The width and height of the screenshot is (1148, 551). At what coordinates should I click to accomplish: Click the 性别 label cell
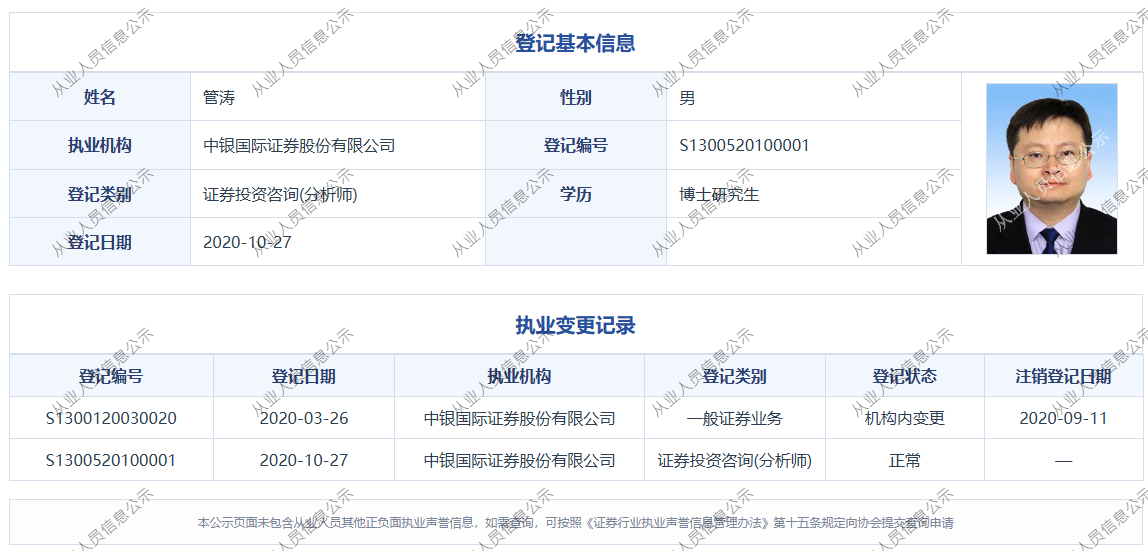point(575,97)
